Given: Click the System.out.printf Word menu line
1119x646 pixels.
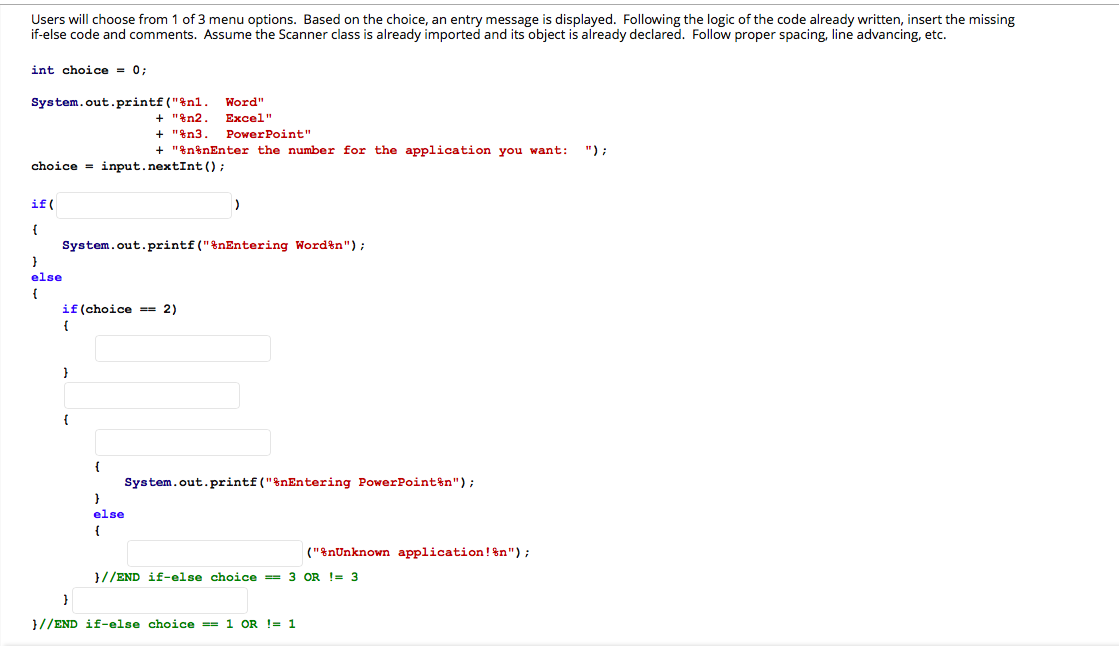Looking at the screenshot, I should click(x=150, y=101).
